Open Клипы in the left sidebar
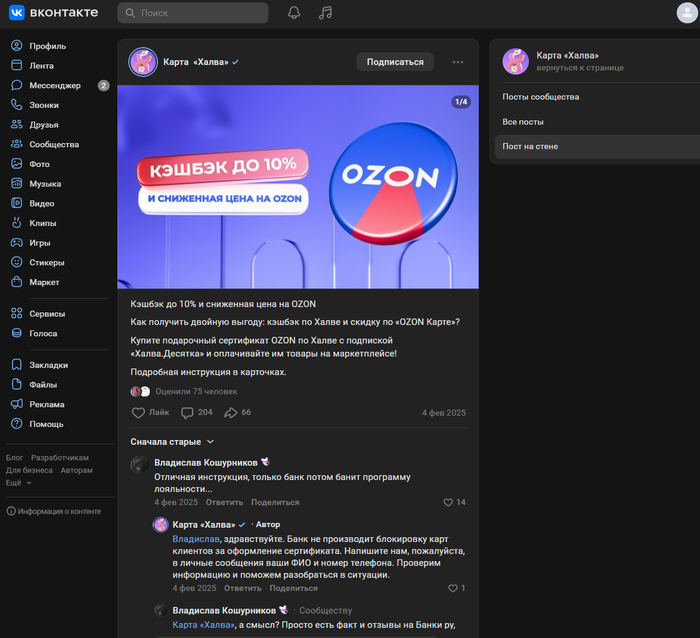 (x=43, y=223)
